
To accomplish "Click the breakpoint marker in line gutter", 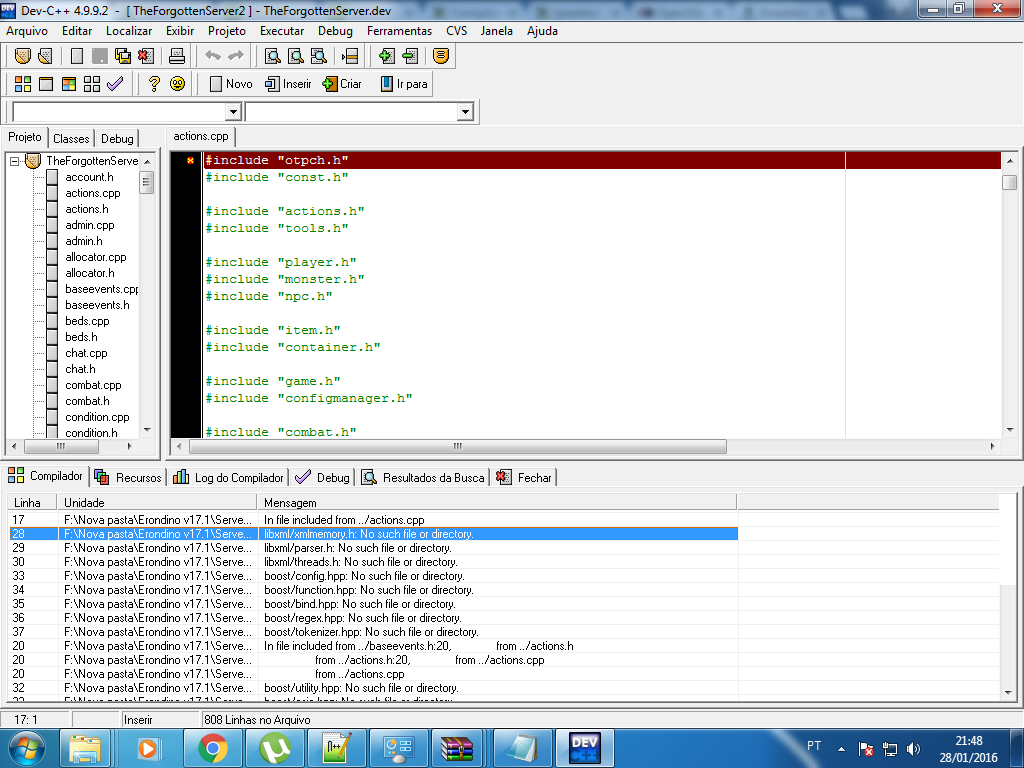I will click(190, 160).
